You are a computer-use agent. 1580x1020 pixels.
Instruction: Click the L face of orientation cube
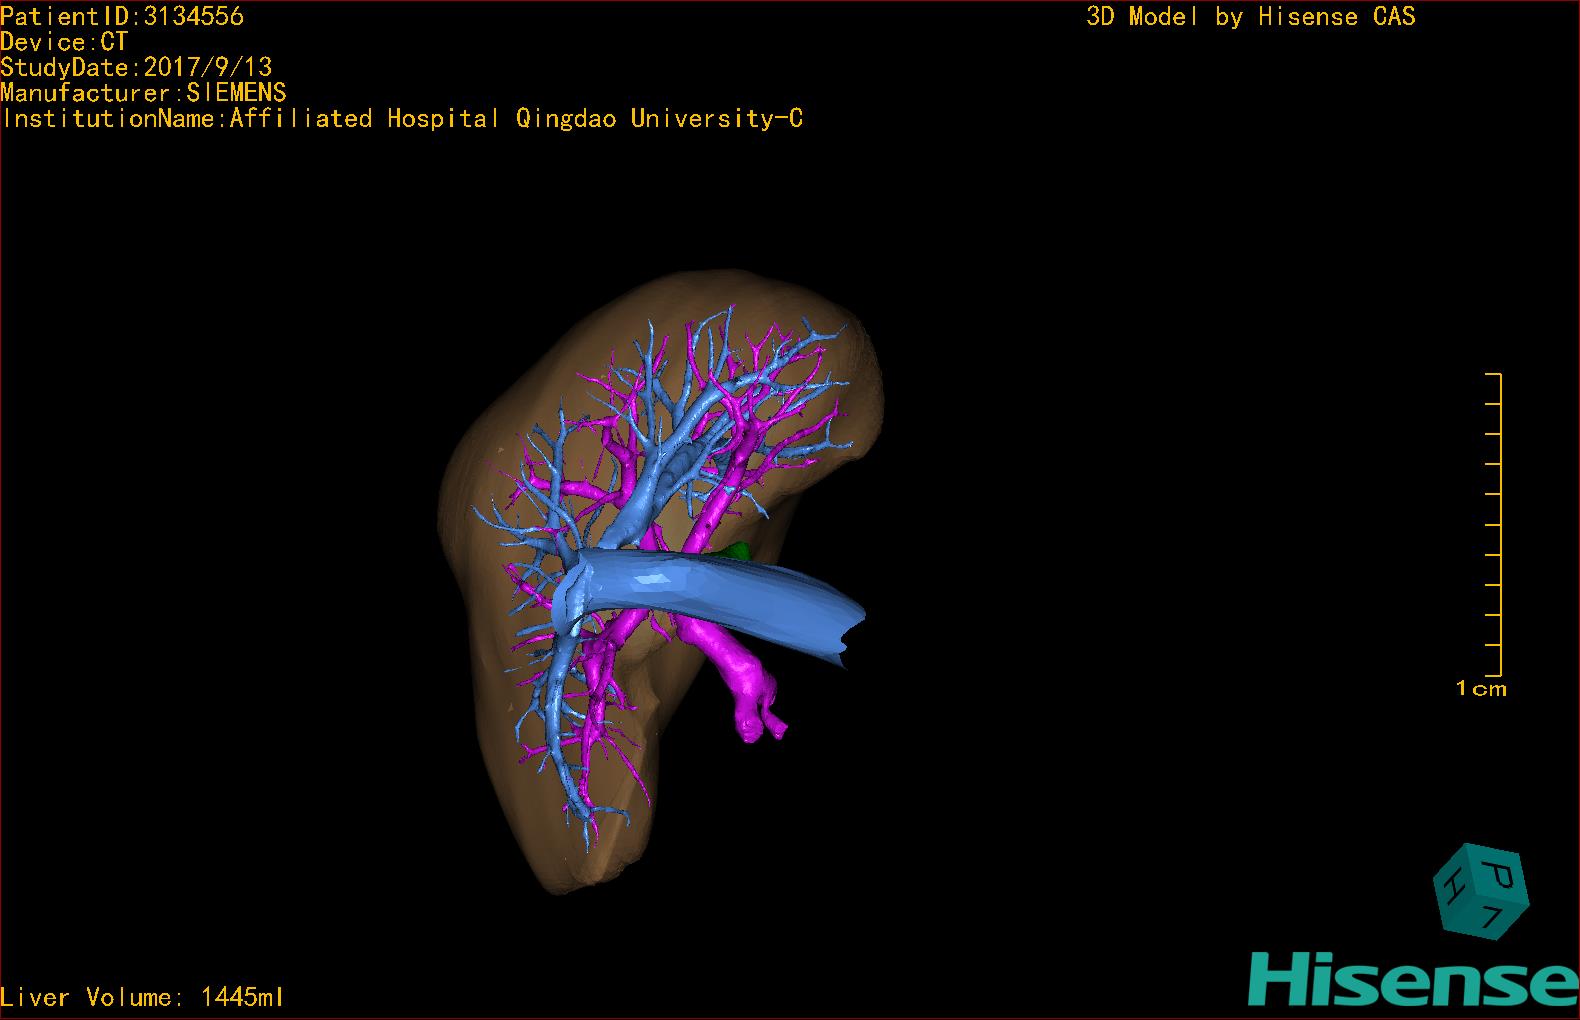coord(1494,918)
